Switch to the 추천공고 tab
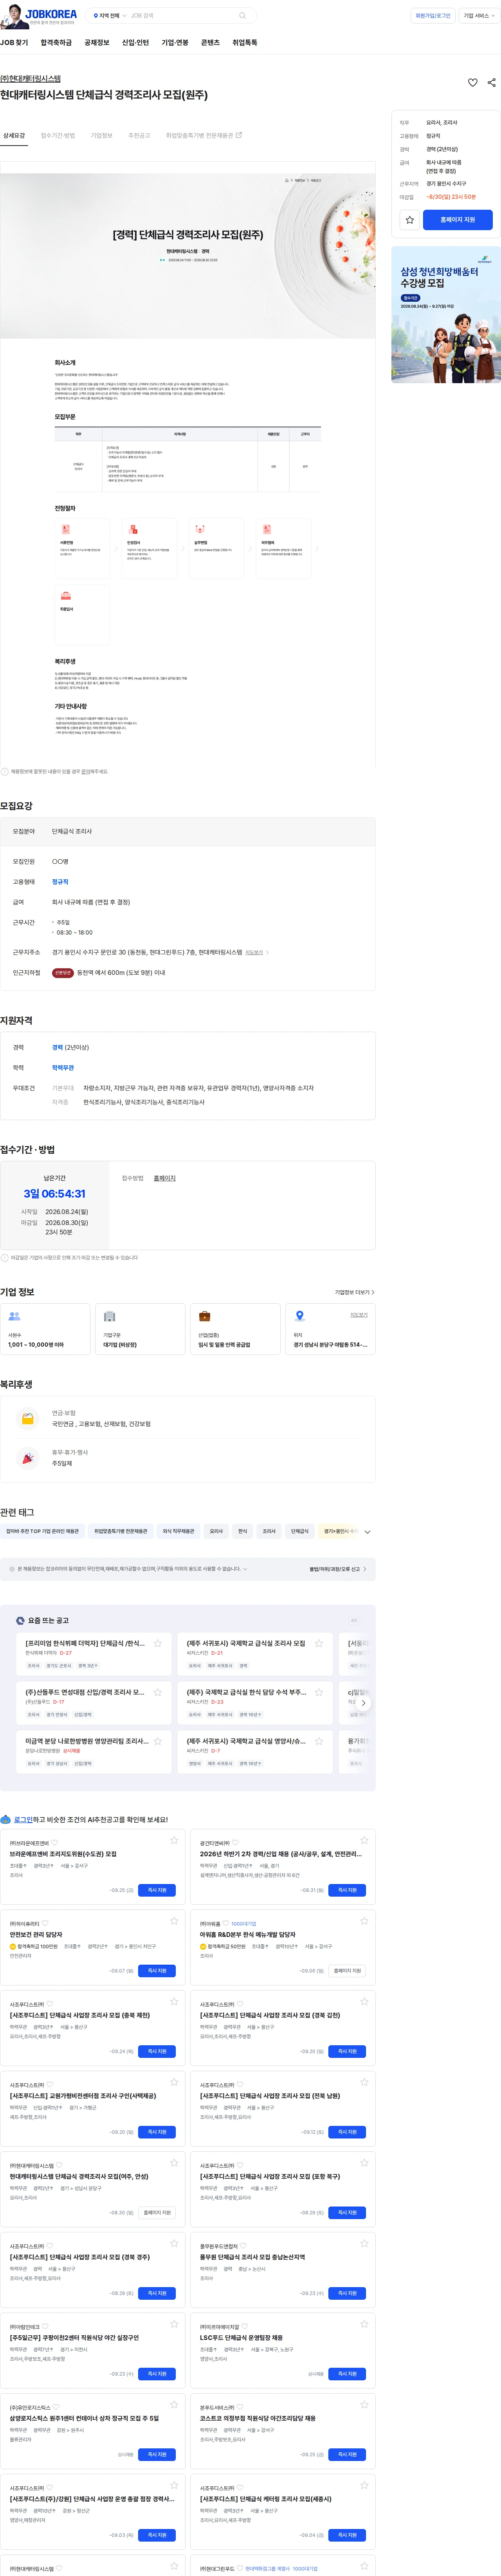Image resolution: width=501 pixels, height=2576 pixels. 139,136
